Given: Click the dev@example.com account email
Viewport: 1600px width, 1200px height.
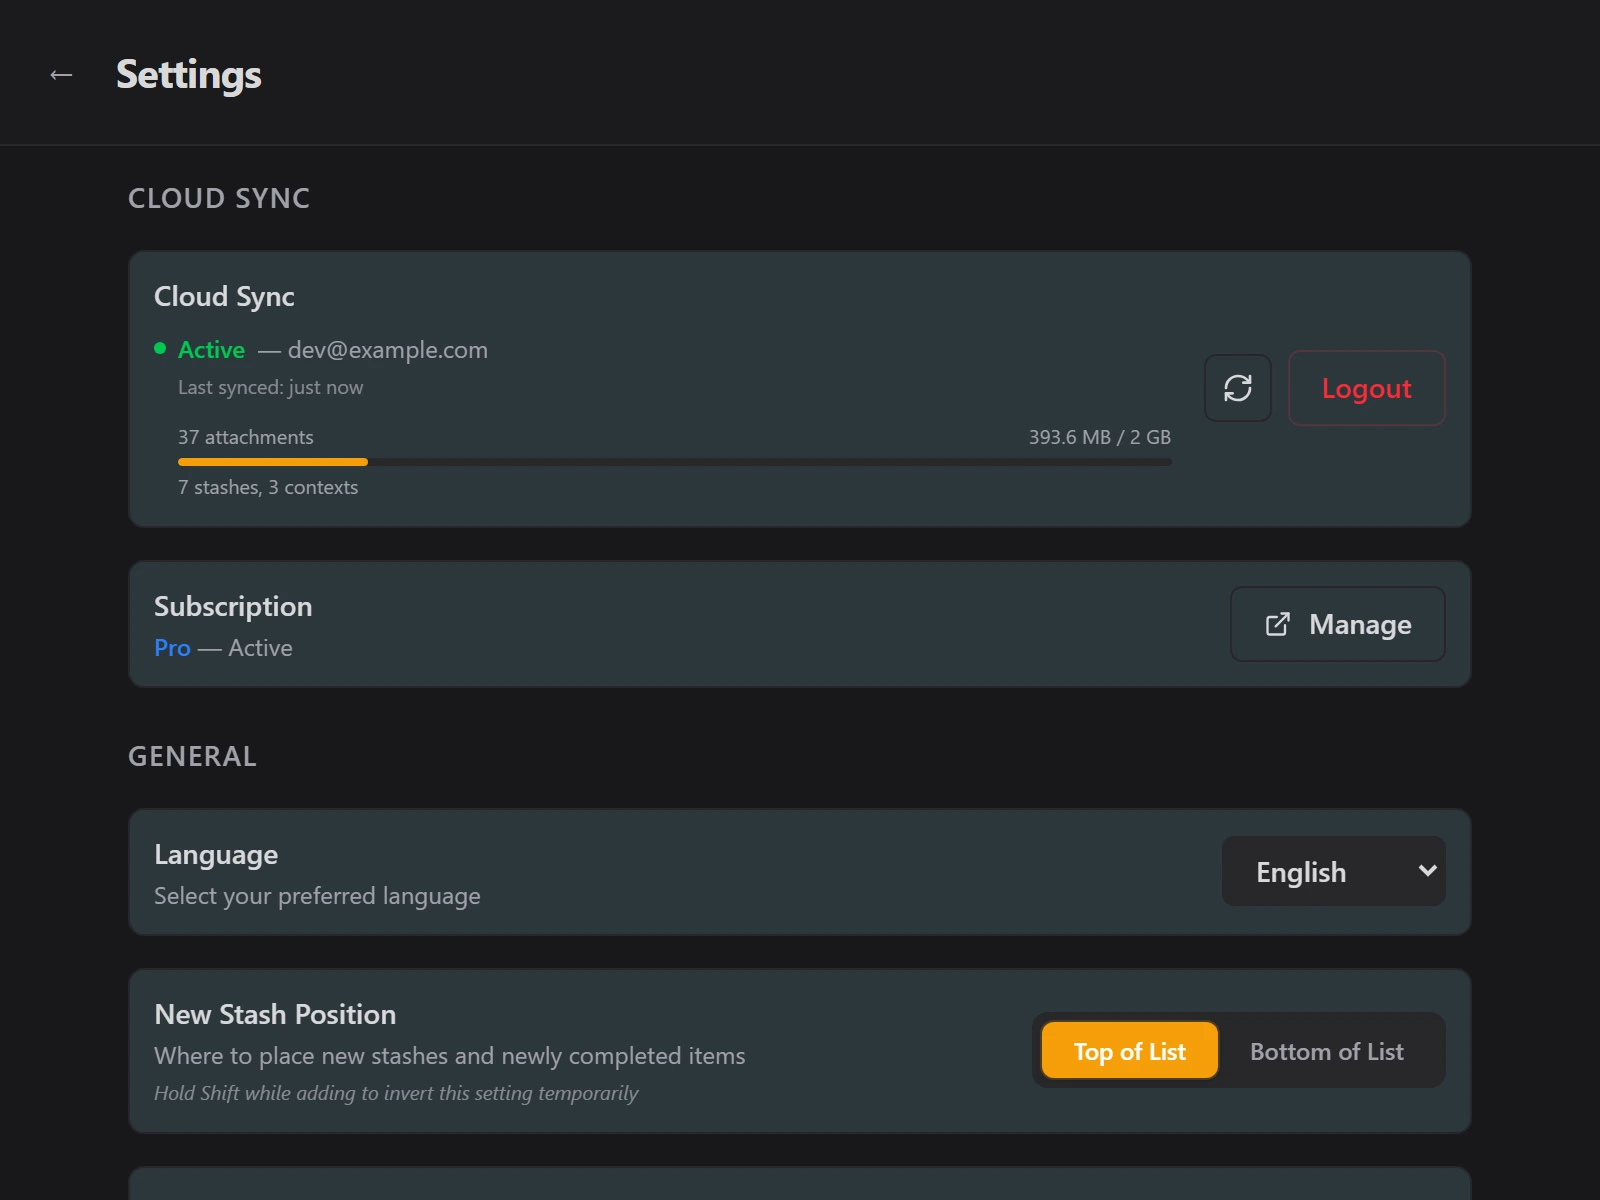Looking at the screenshot, I should coord(388,350).
